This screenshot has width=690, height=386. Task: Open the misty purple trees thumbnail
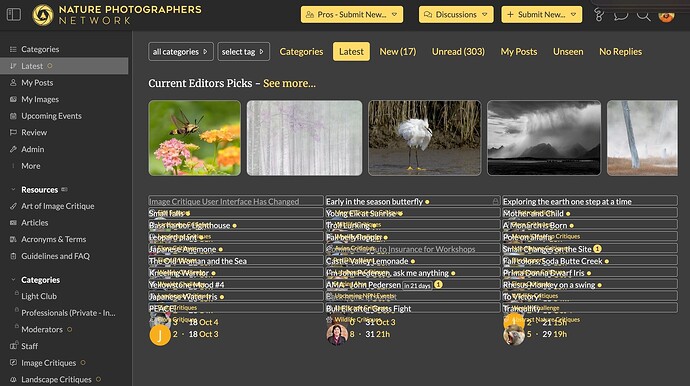click(x=305, y=138)
